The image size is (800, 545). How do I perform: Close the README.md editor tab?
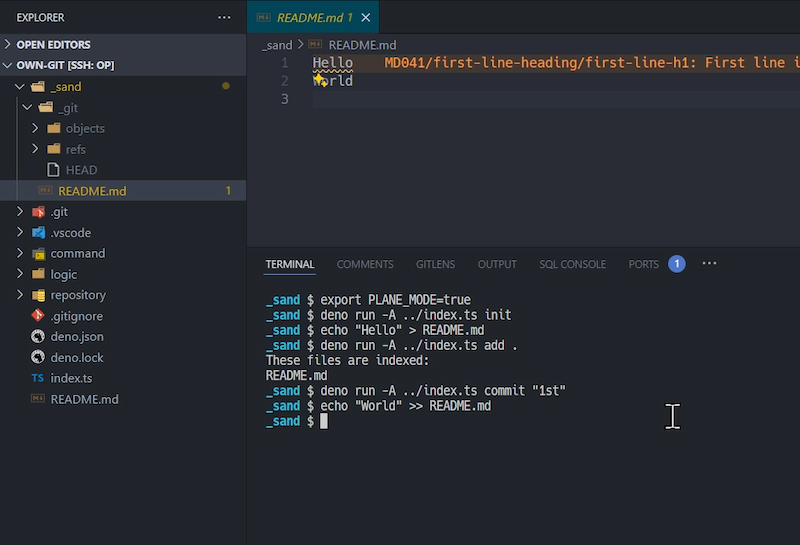367,18
